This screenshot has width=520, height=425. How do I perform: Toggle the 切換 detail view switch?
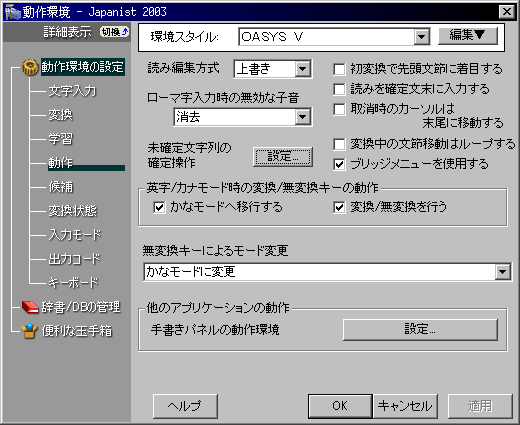(x=114, y=32)
